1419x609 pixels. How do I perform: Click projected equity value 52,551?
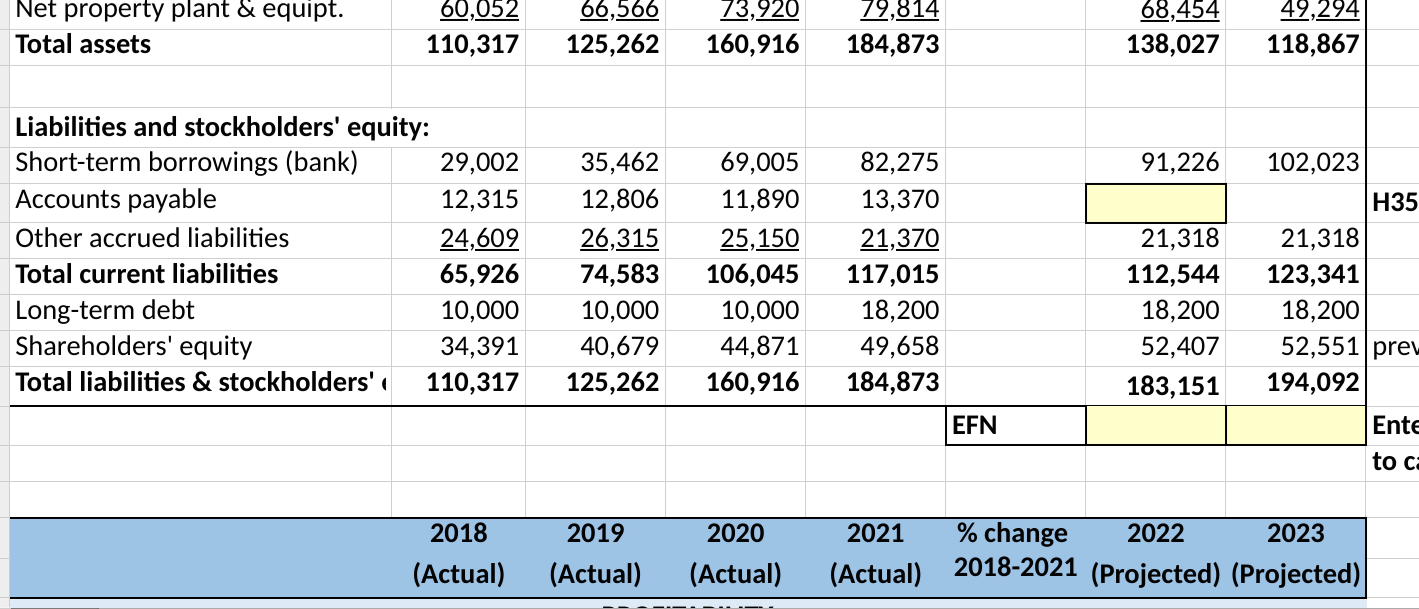[1320, 346]
